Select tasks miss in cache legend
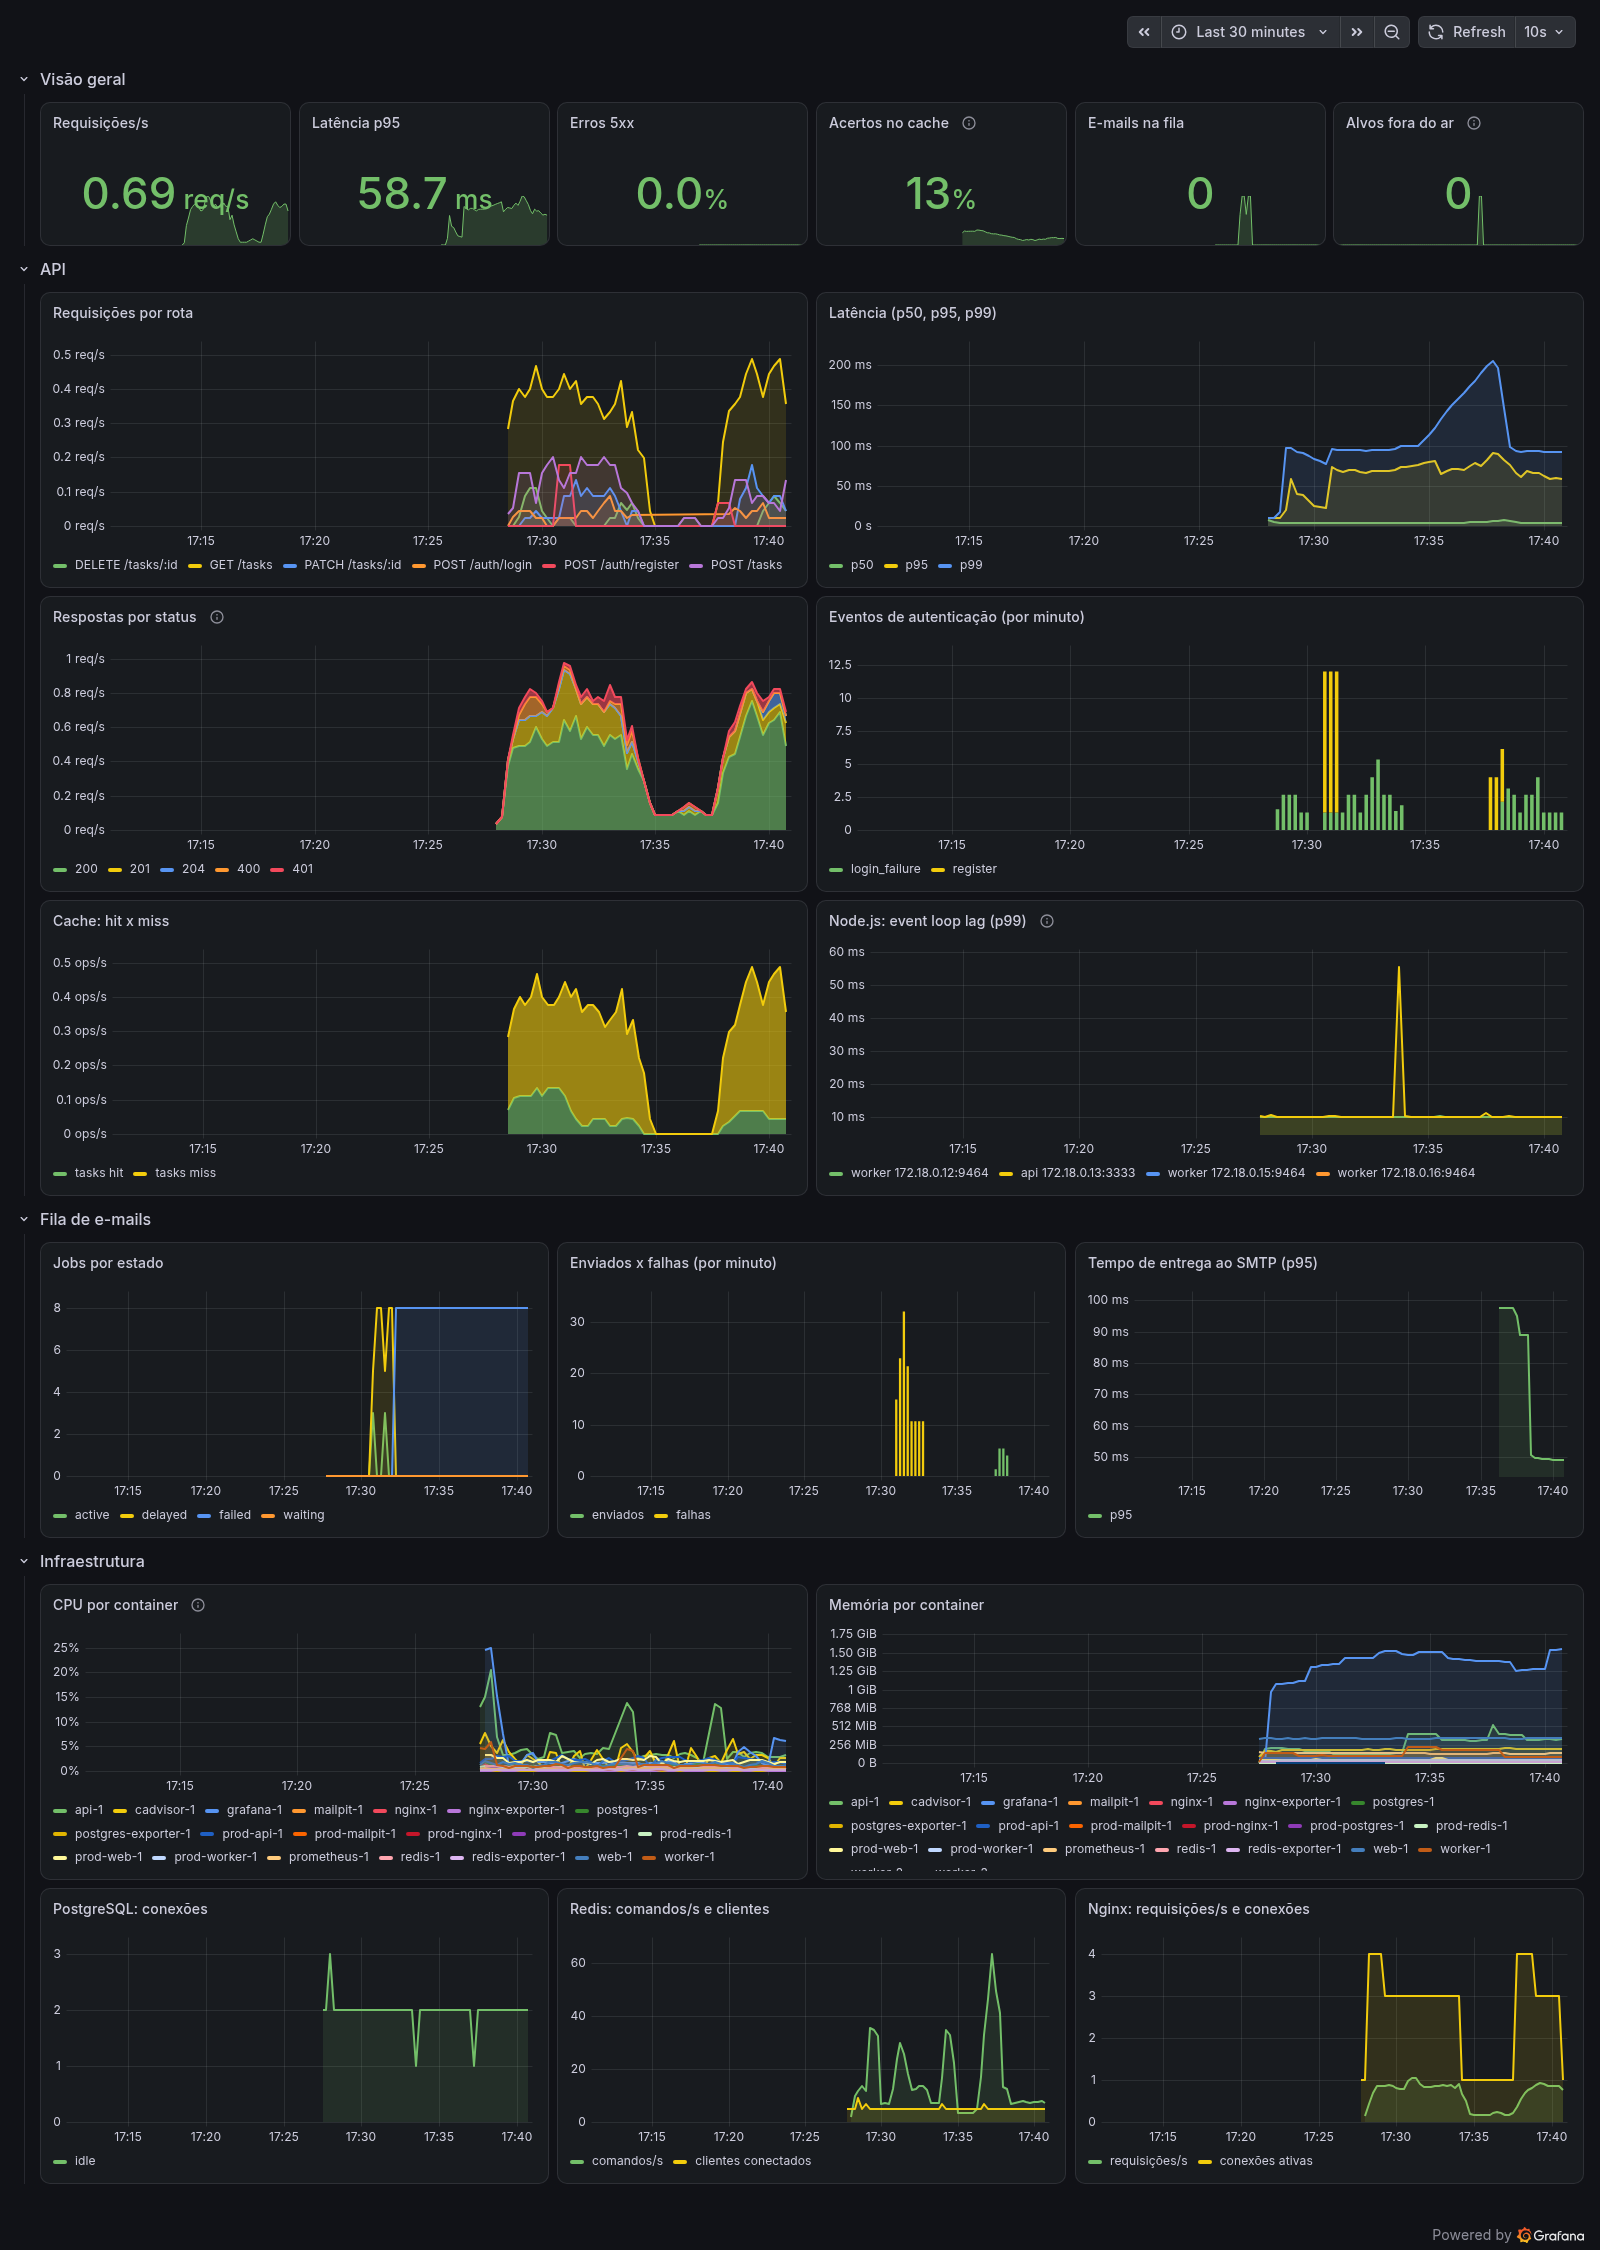This screenshot has height=2250, width=1600. click(185, 1173)
